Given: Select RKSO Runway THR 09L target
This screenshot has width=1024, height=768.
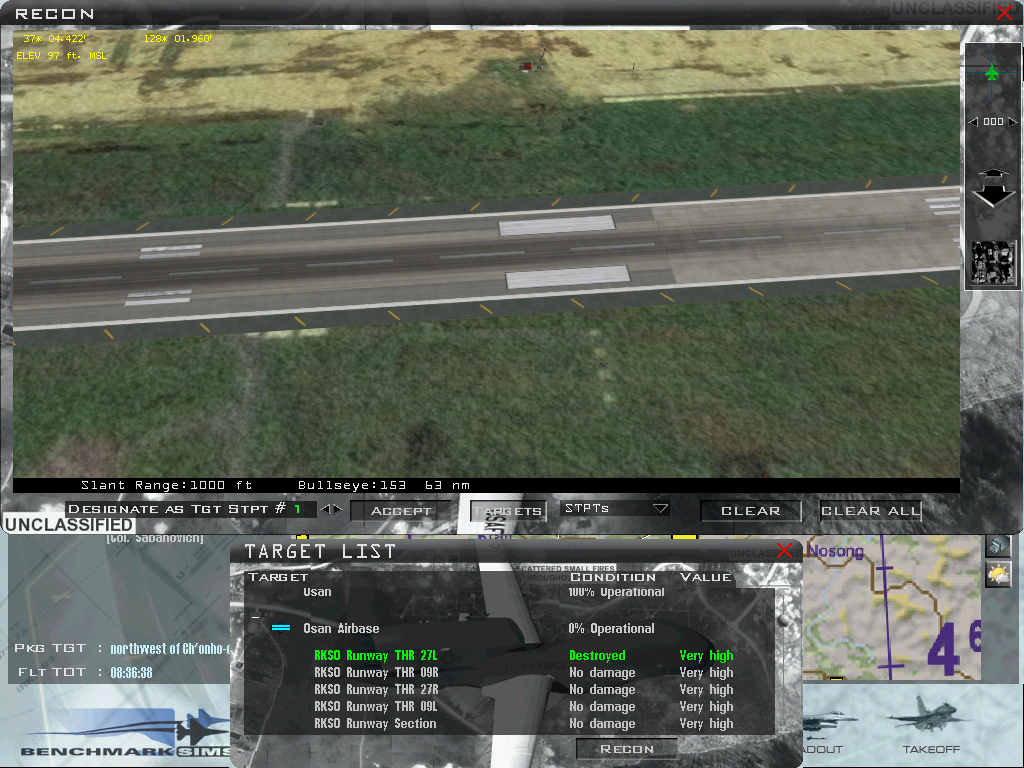Looking at the screenshot, I should click(x=376, y=706).
